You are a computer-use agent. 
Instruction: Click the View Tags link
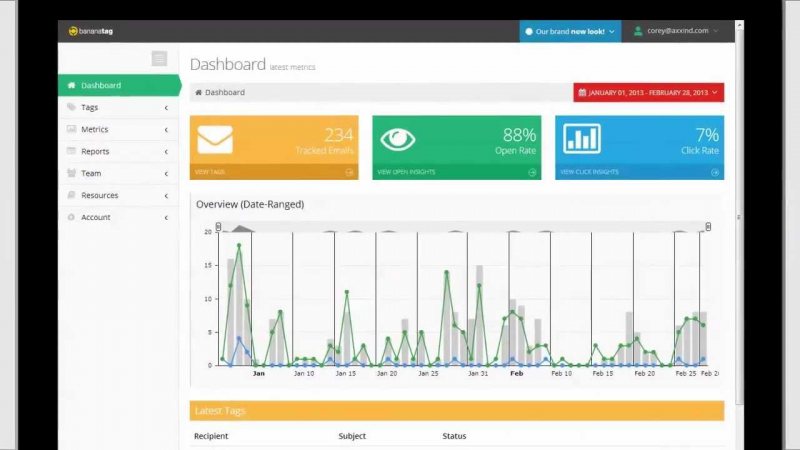click(210, 172)
